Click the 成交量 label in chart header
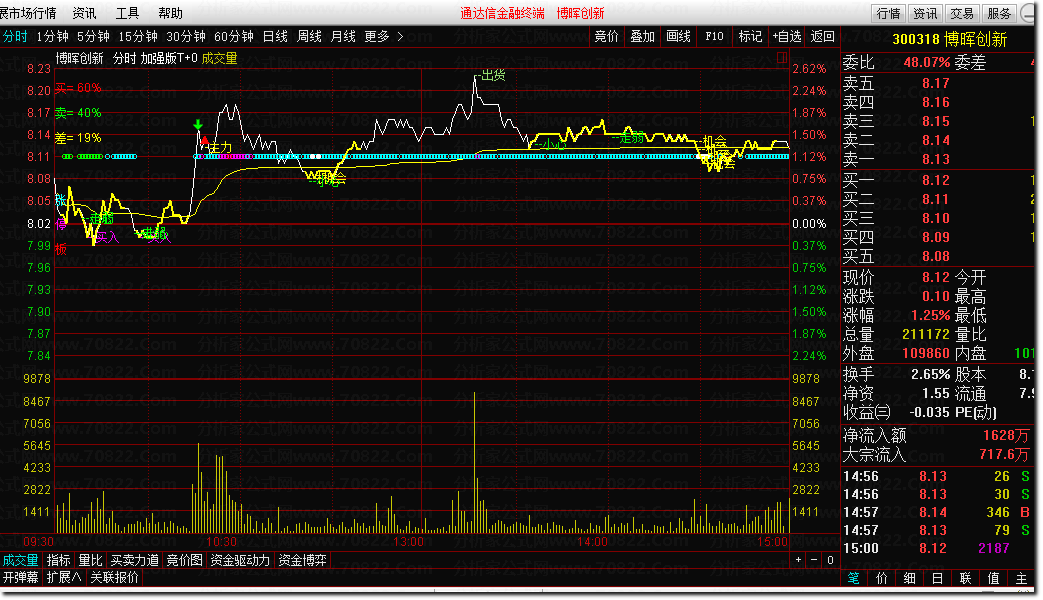Image resolution: width=1043 pixels, height=600 pixels. point(219,59)
